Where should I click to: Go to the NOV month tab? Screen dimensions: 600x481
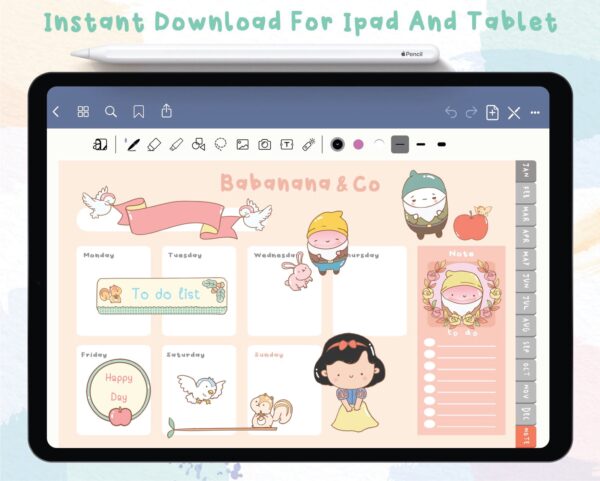(x=526, y=392)
